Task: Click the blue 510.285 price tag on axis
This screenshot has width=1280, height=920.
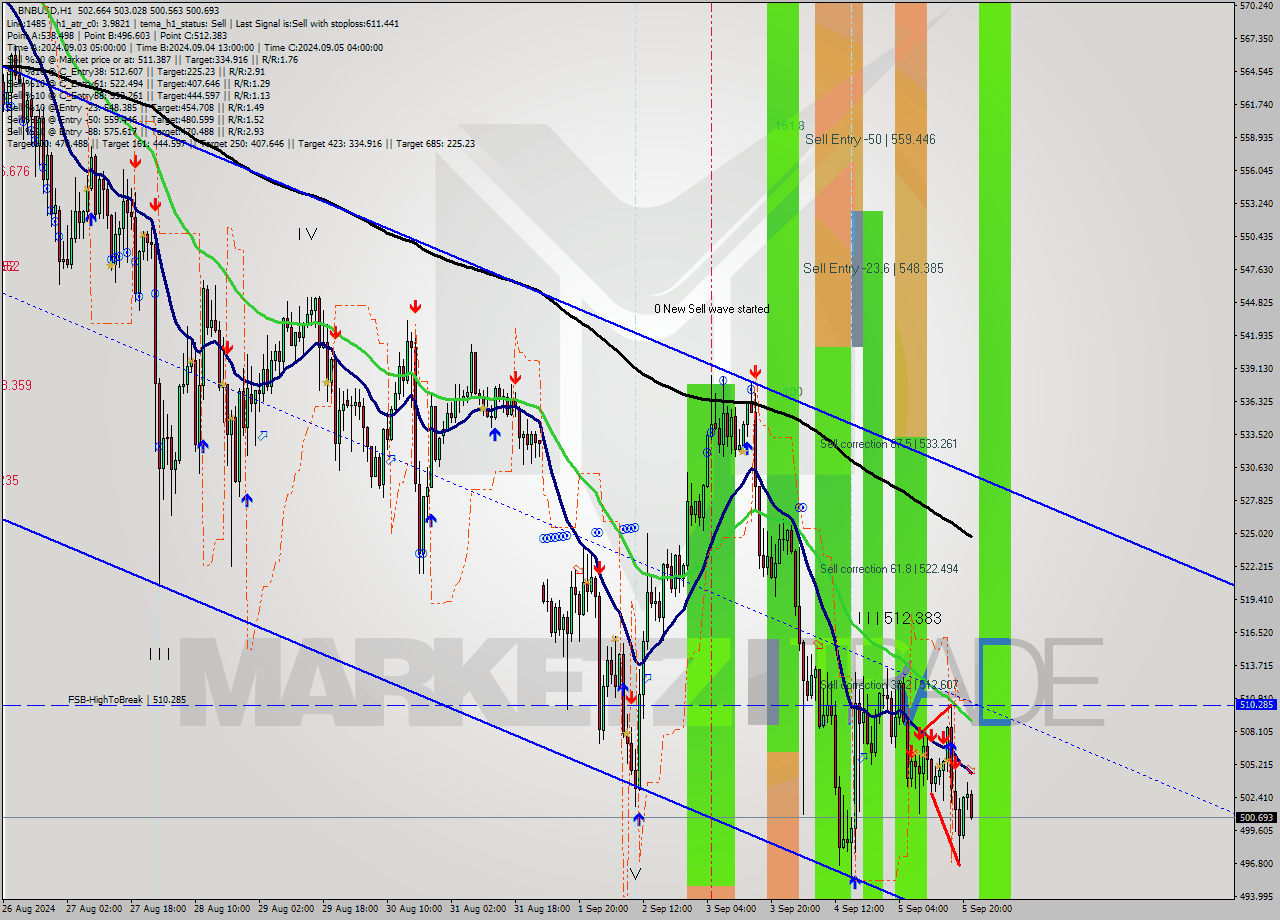Action: click(1256, 705)
